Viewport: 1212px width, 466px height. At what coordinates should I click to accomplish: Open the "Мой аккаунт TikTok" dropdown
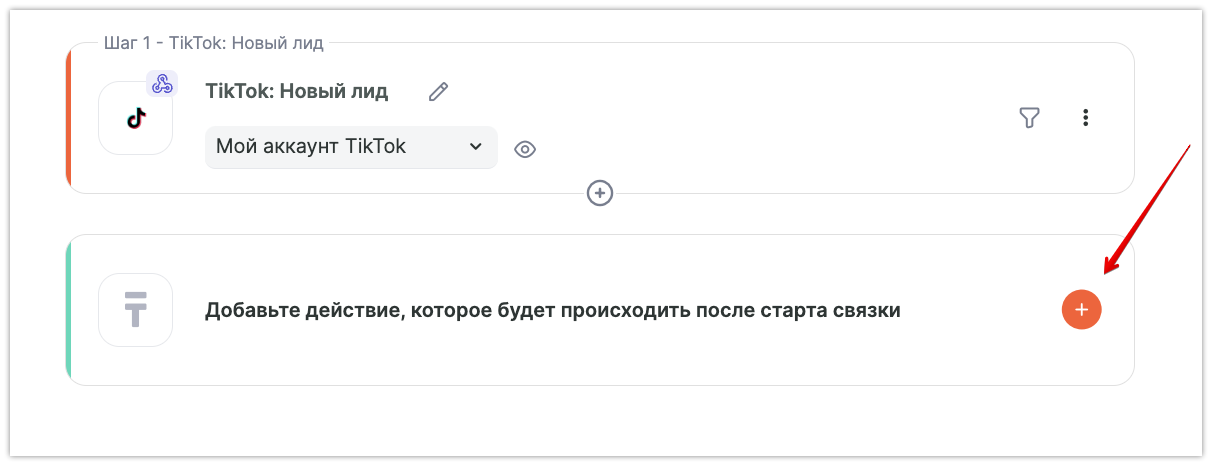point(351,147)
